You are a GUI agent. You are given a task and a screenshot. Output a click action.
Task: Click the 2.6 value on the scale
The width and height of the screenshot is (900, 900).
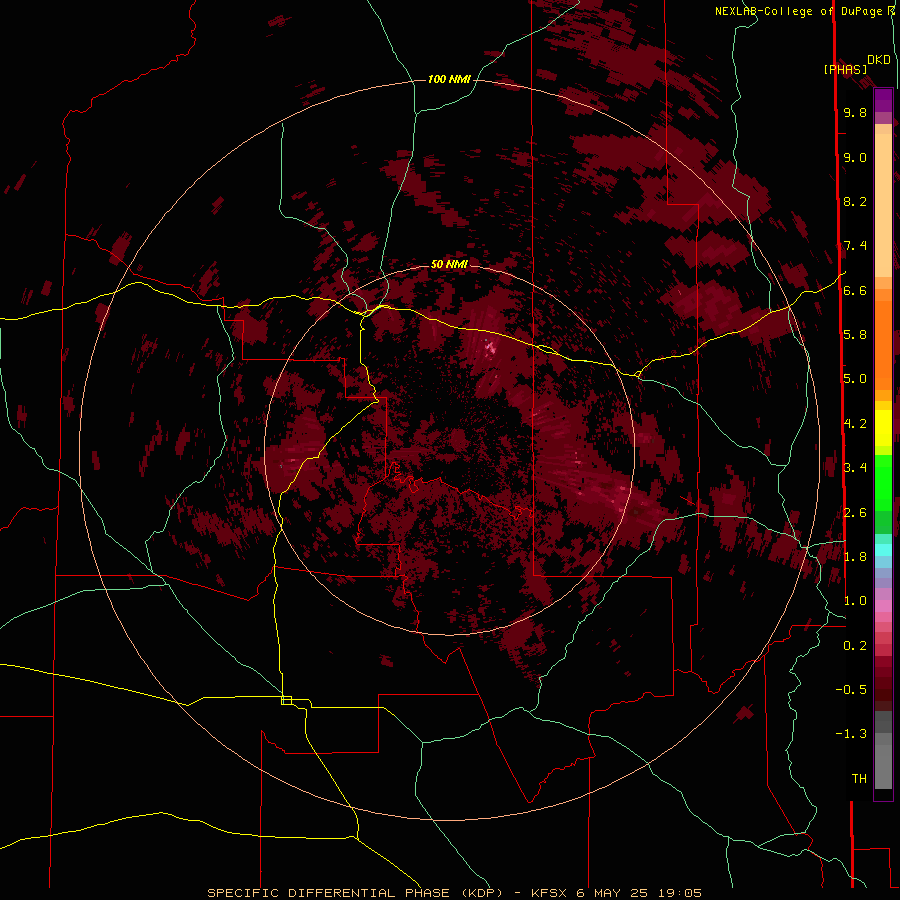[855, 512]
